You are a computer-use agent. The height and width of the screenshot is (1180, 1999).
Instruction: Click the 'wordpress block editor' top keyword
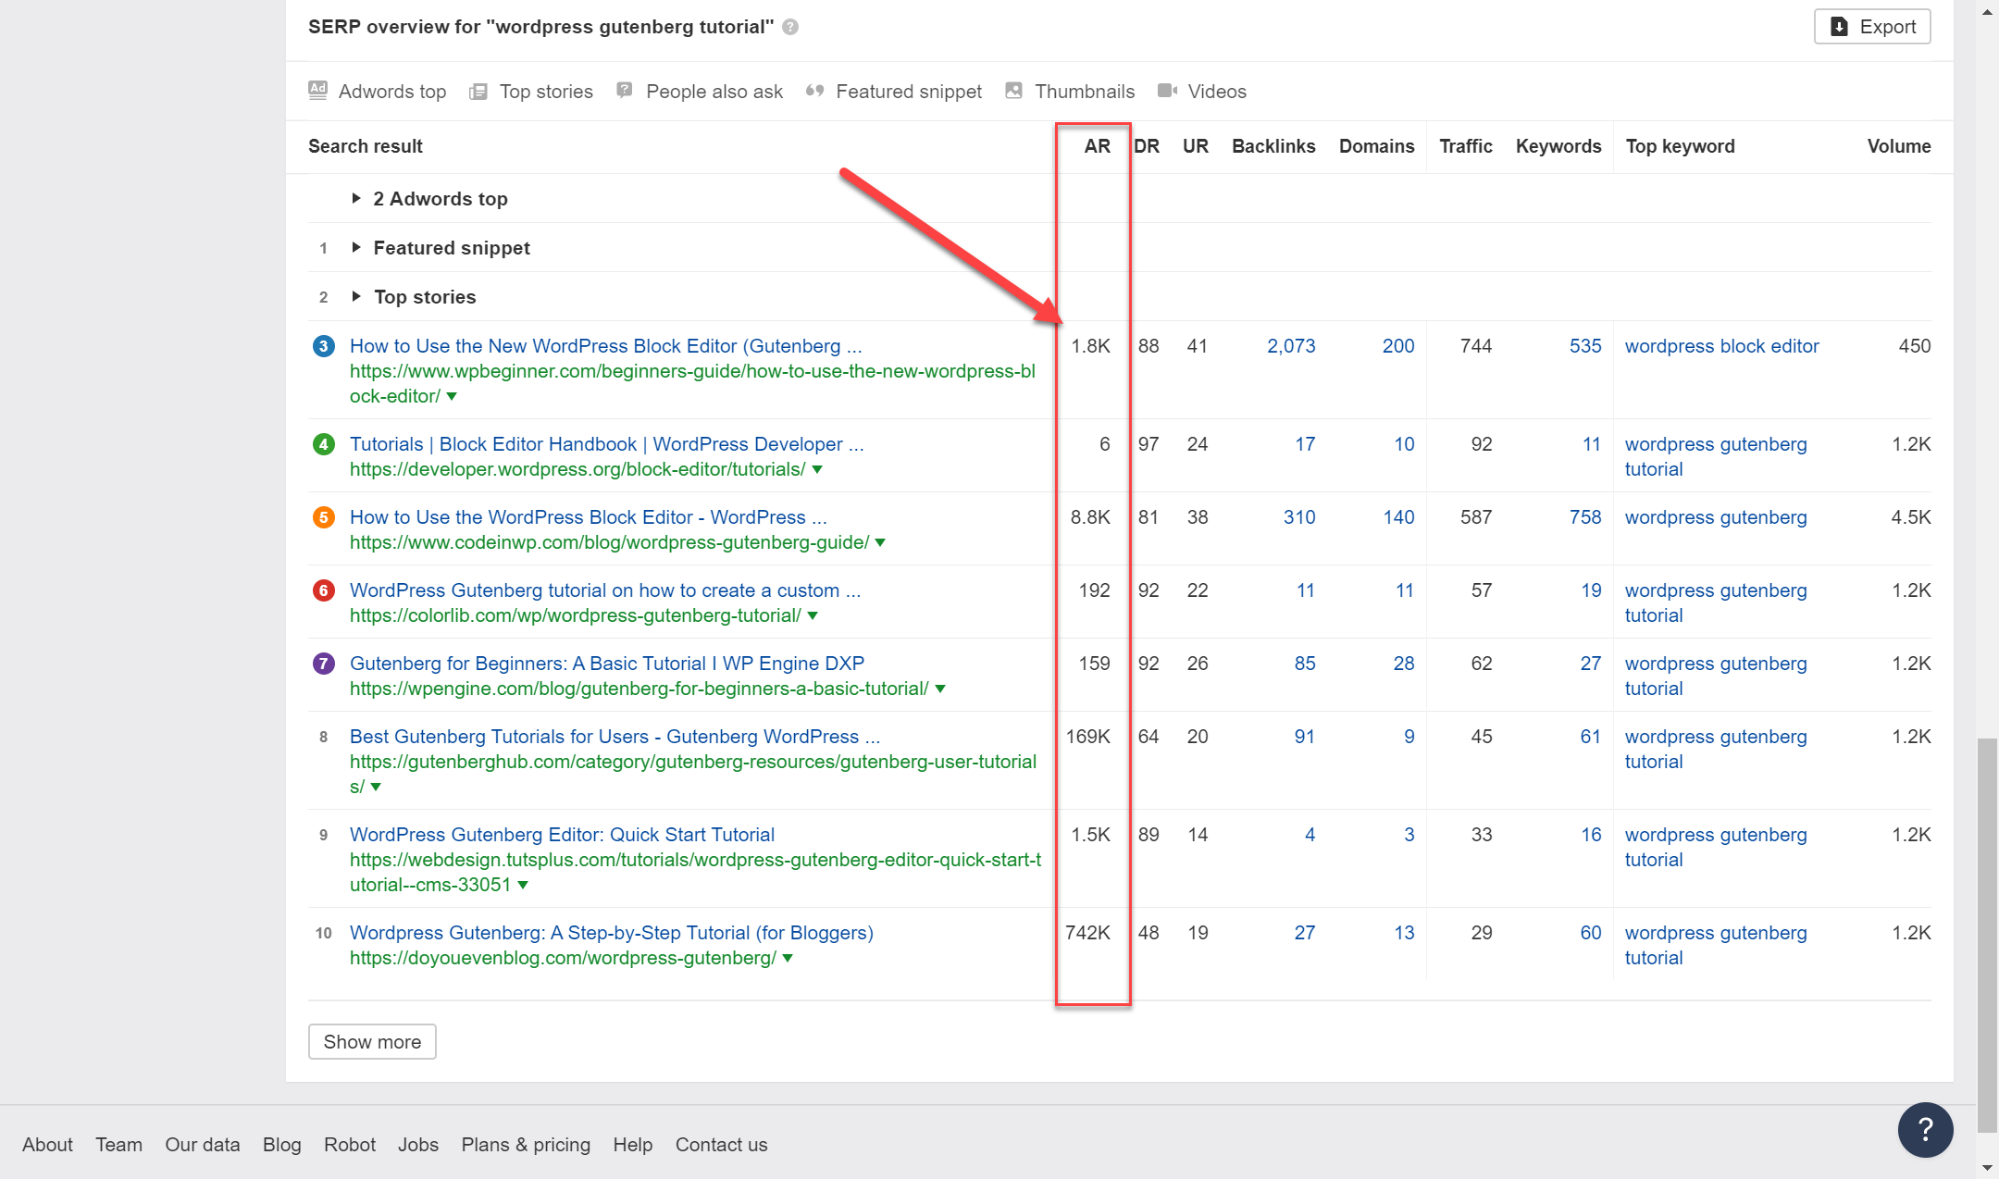point(1721,346)
